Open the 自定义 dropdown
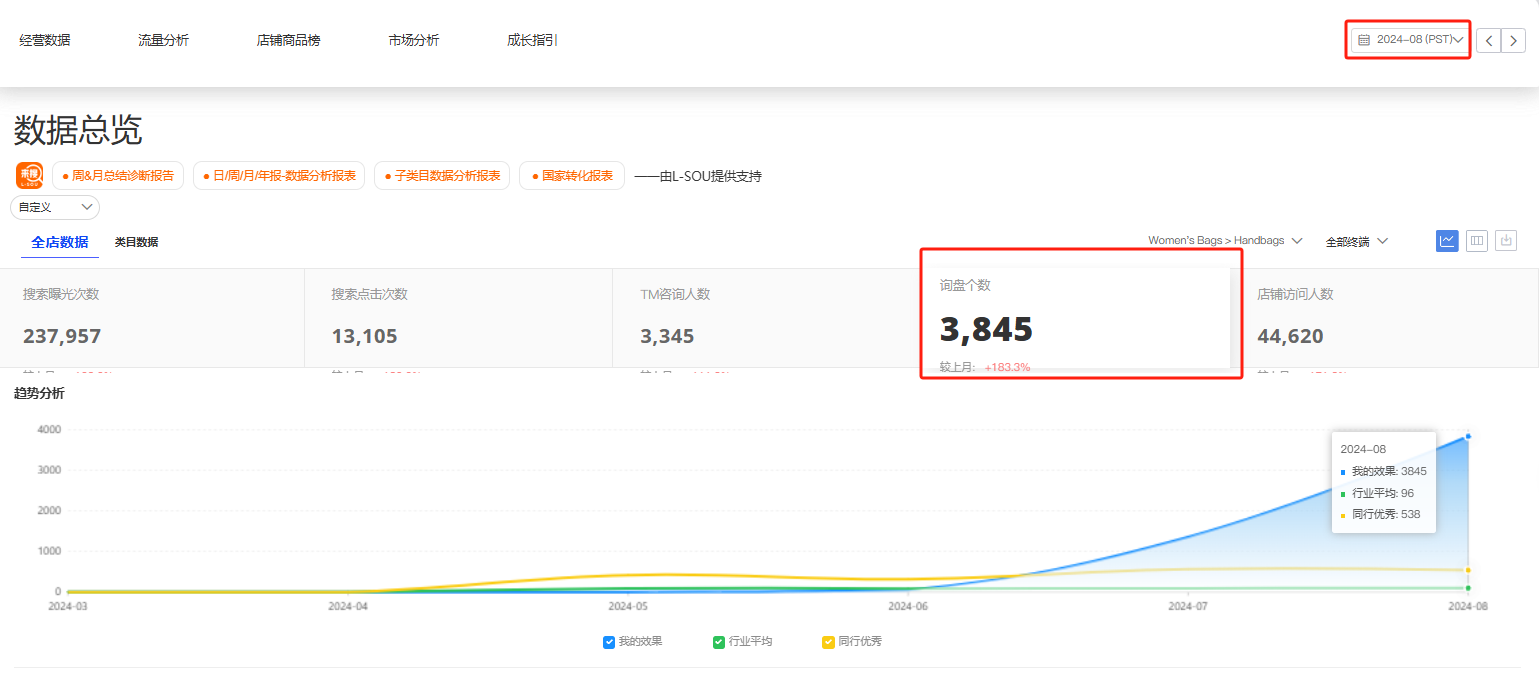 pyautogui.click(x=55, y=207)
